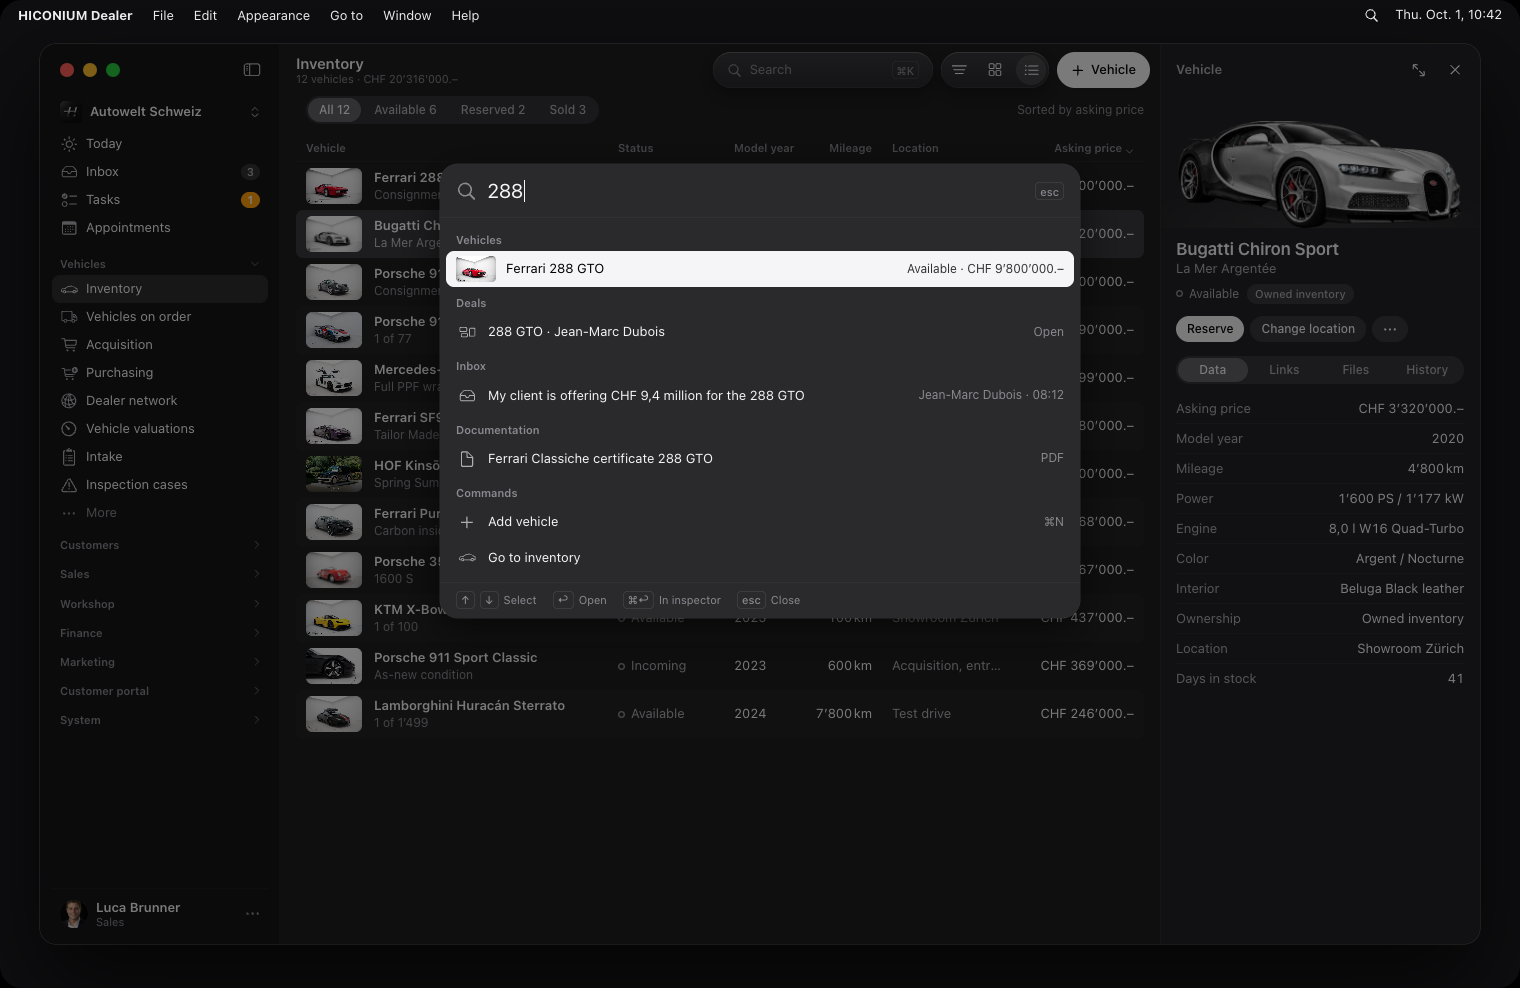
Task: Open Appointments calendar in sidebar
Action: (x=160, y=228)
